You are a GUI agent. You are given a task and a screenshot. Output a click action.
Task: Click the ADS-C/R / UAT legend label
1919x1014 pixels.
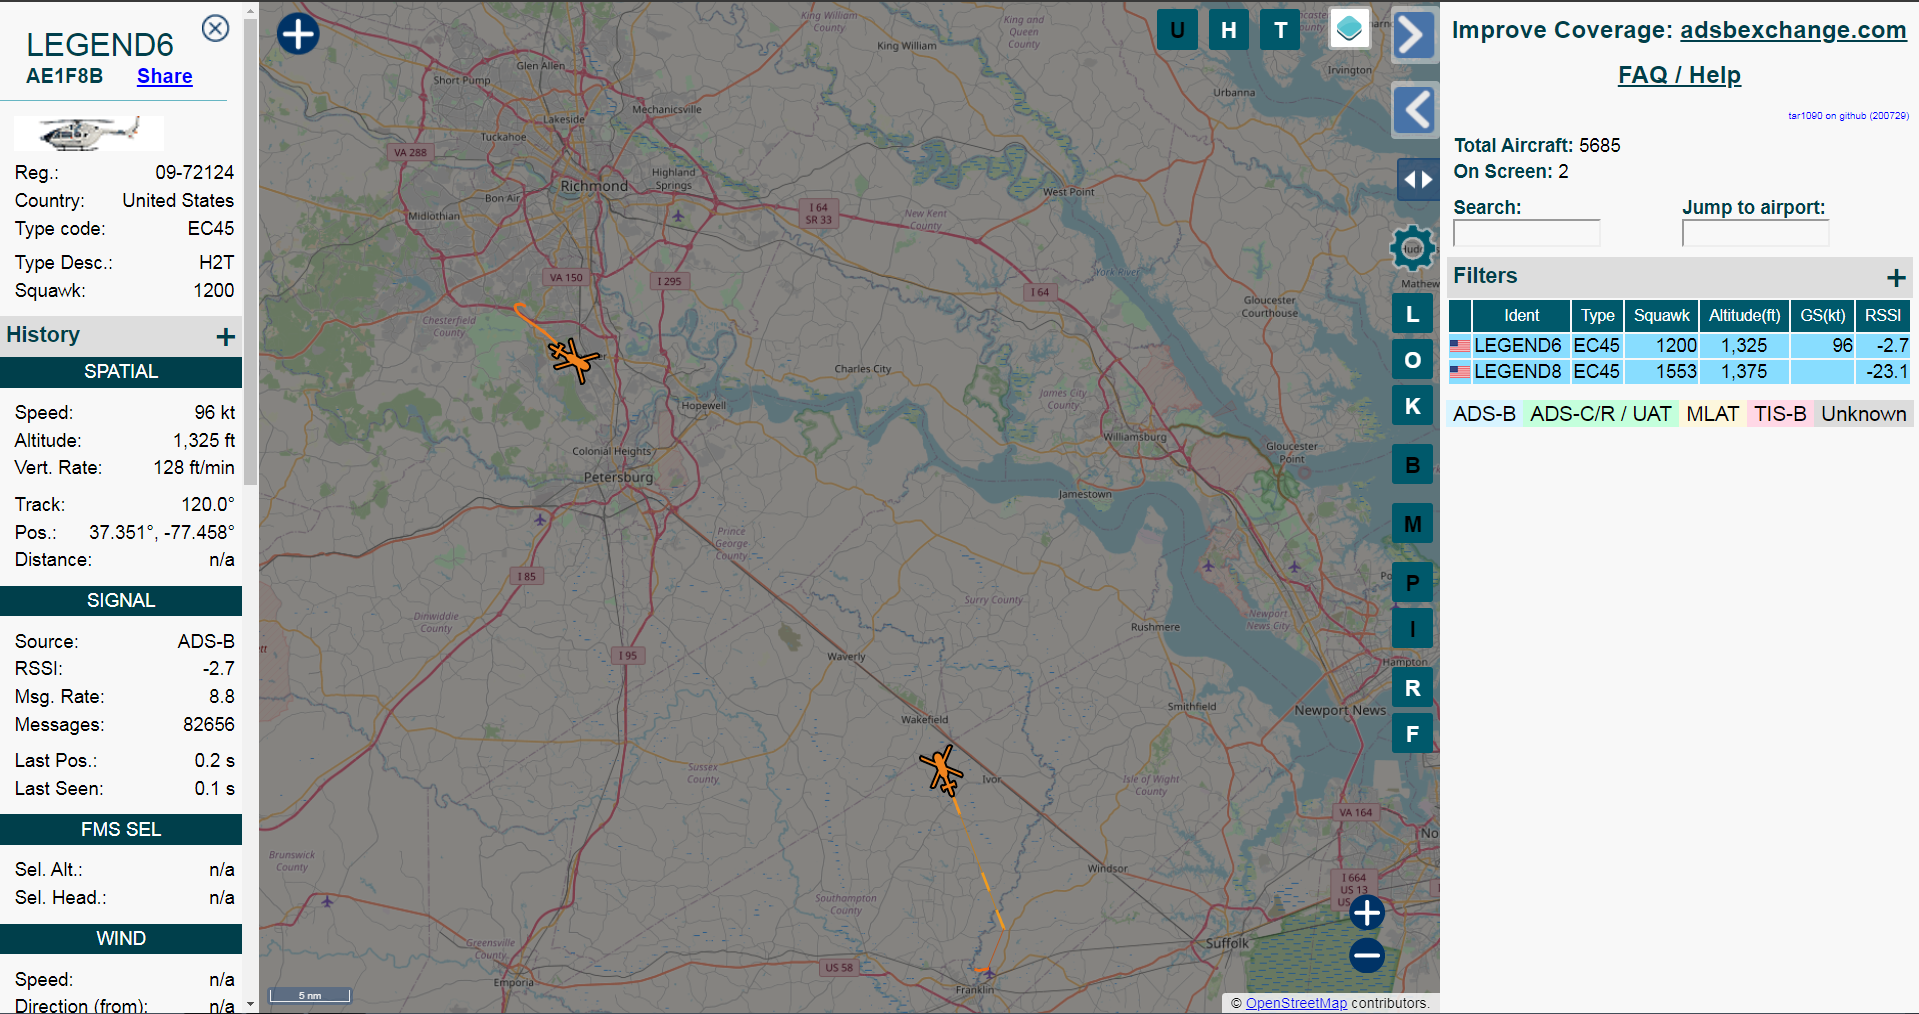1600,414
